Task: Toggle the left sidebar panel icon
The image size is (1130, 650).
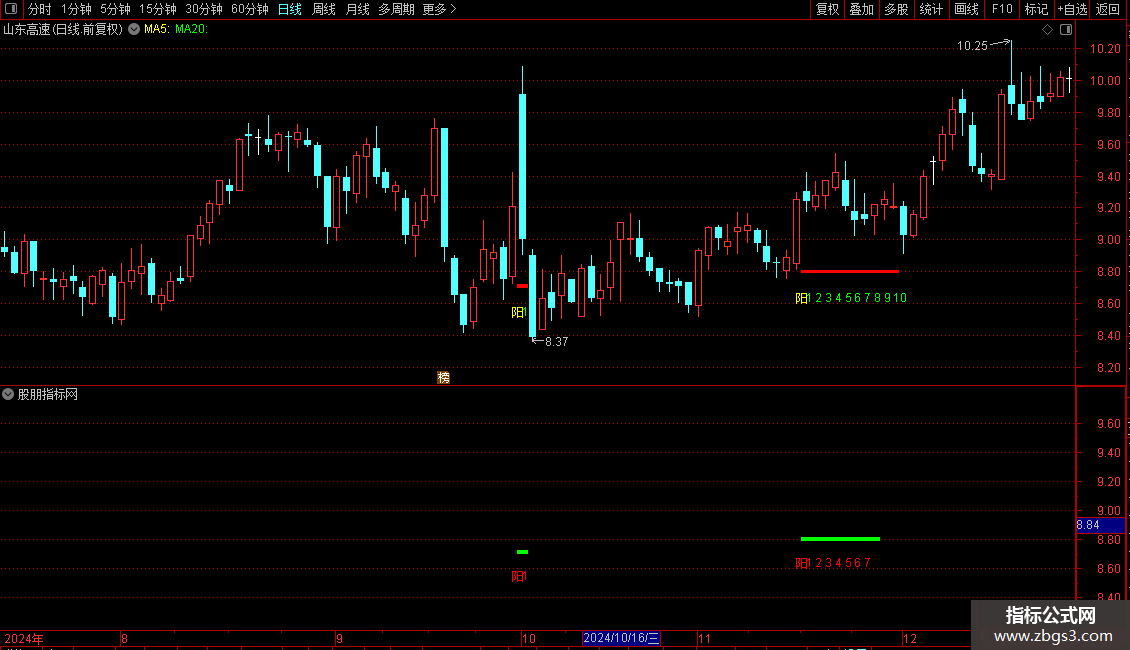Action: tap(11, 9)
